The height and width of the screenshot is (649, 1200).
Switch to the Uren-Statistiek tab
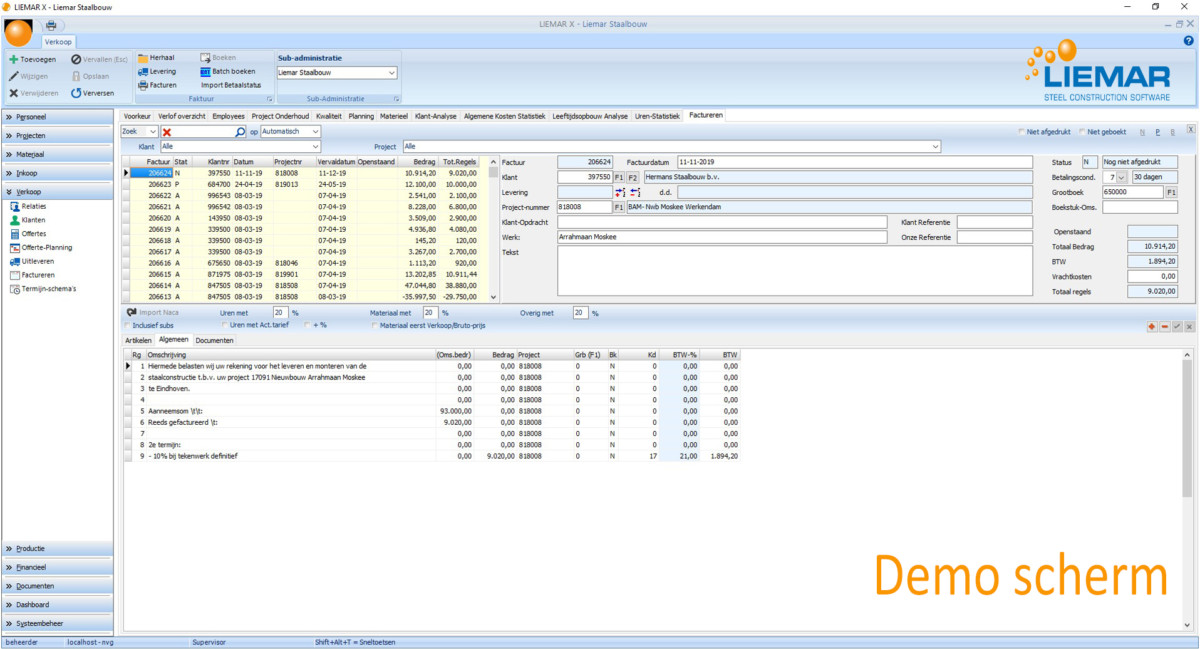(x=657, y=116)
